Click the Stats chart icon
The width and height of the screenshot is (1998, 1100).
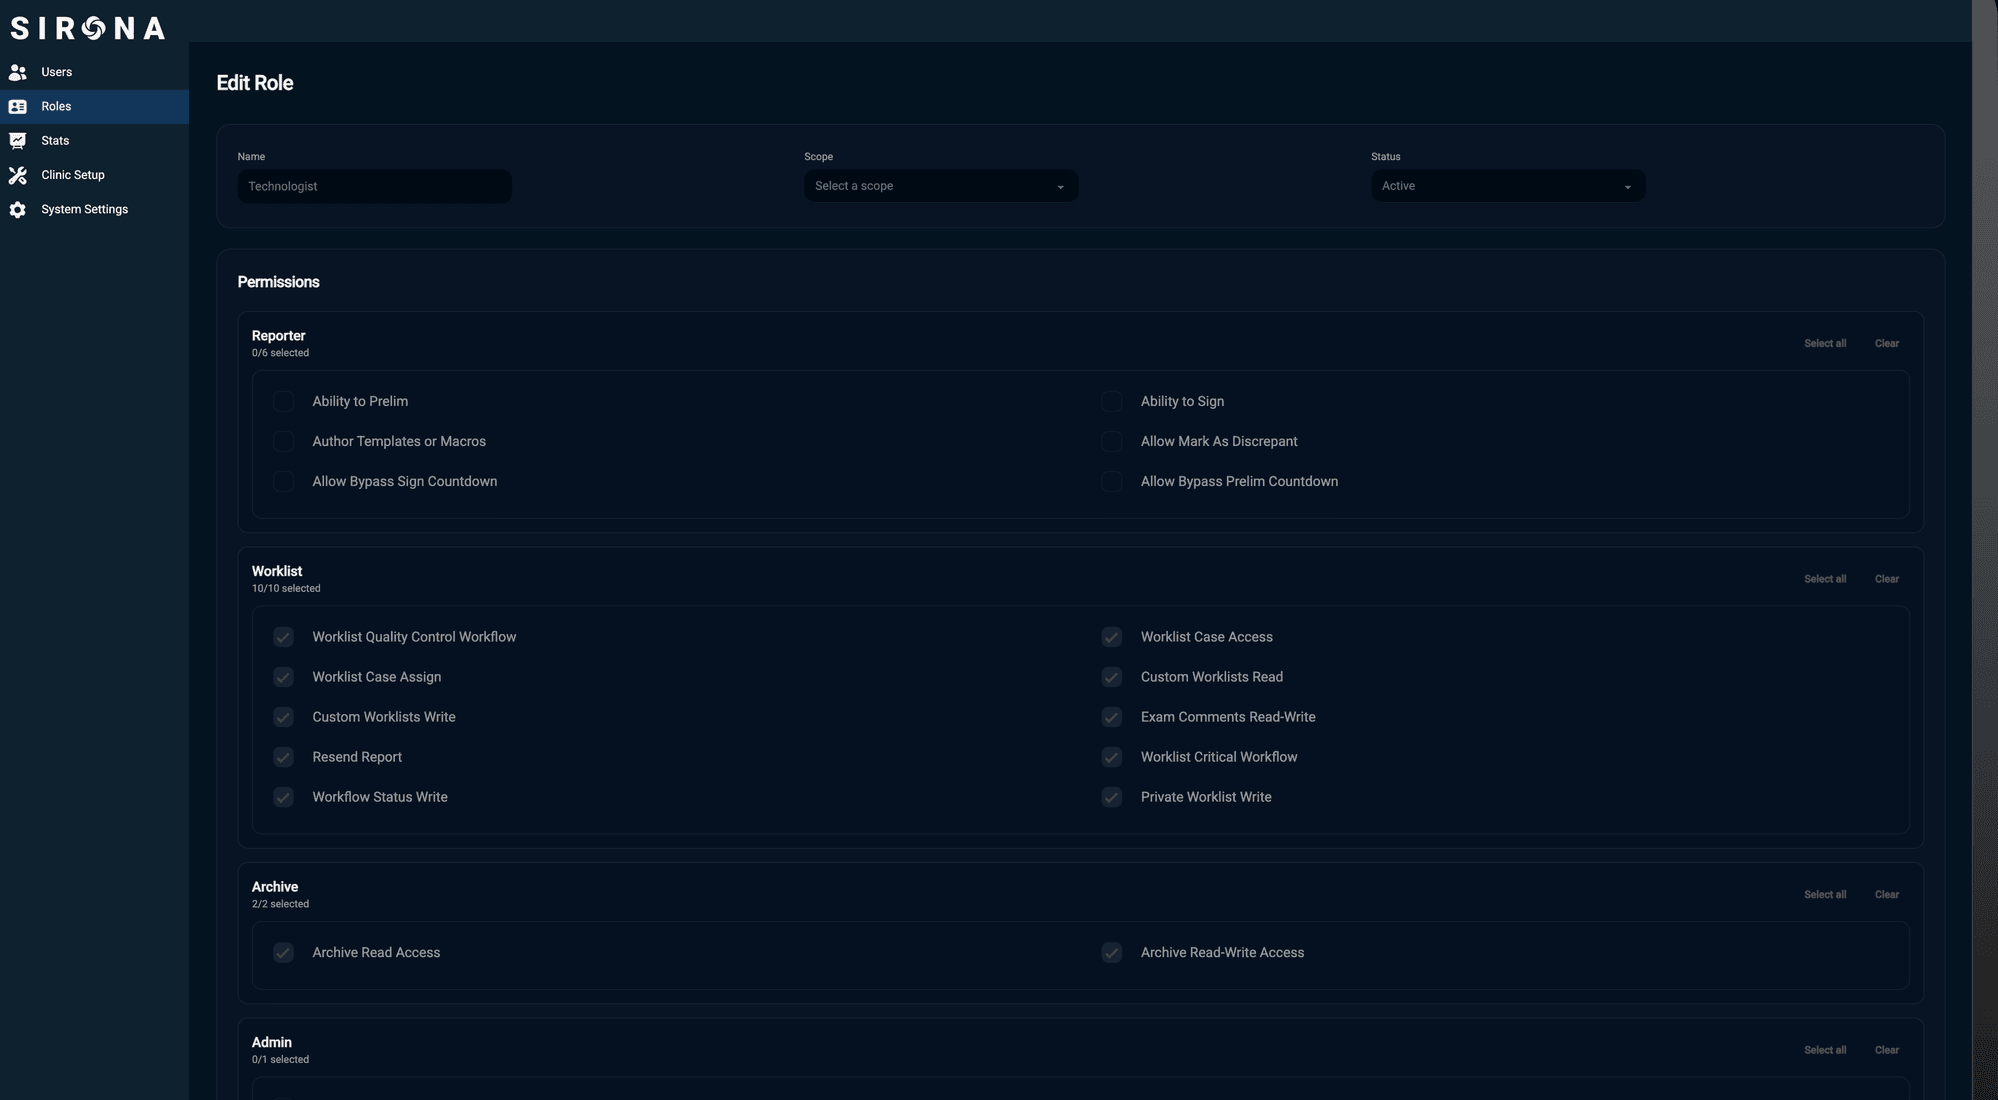pos(18,141)
